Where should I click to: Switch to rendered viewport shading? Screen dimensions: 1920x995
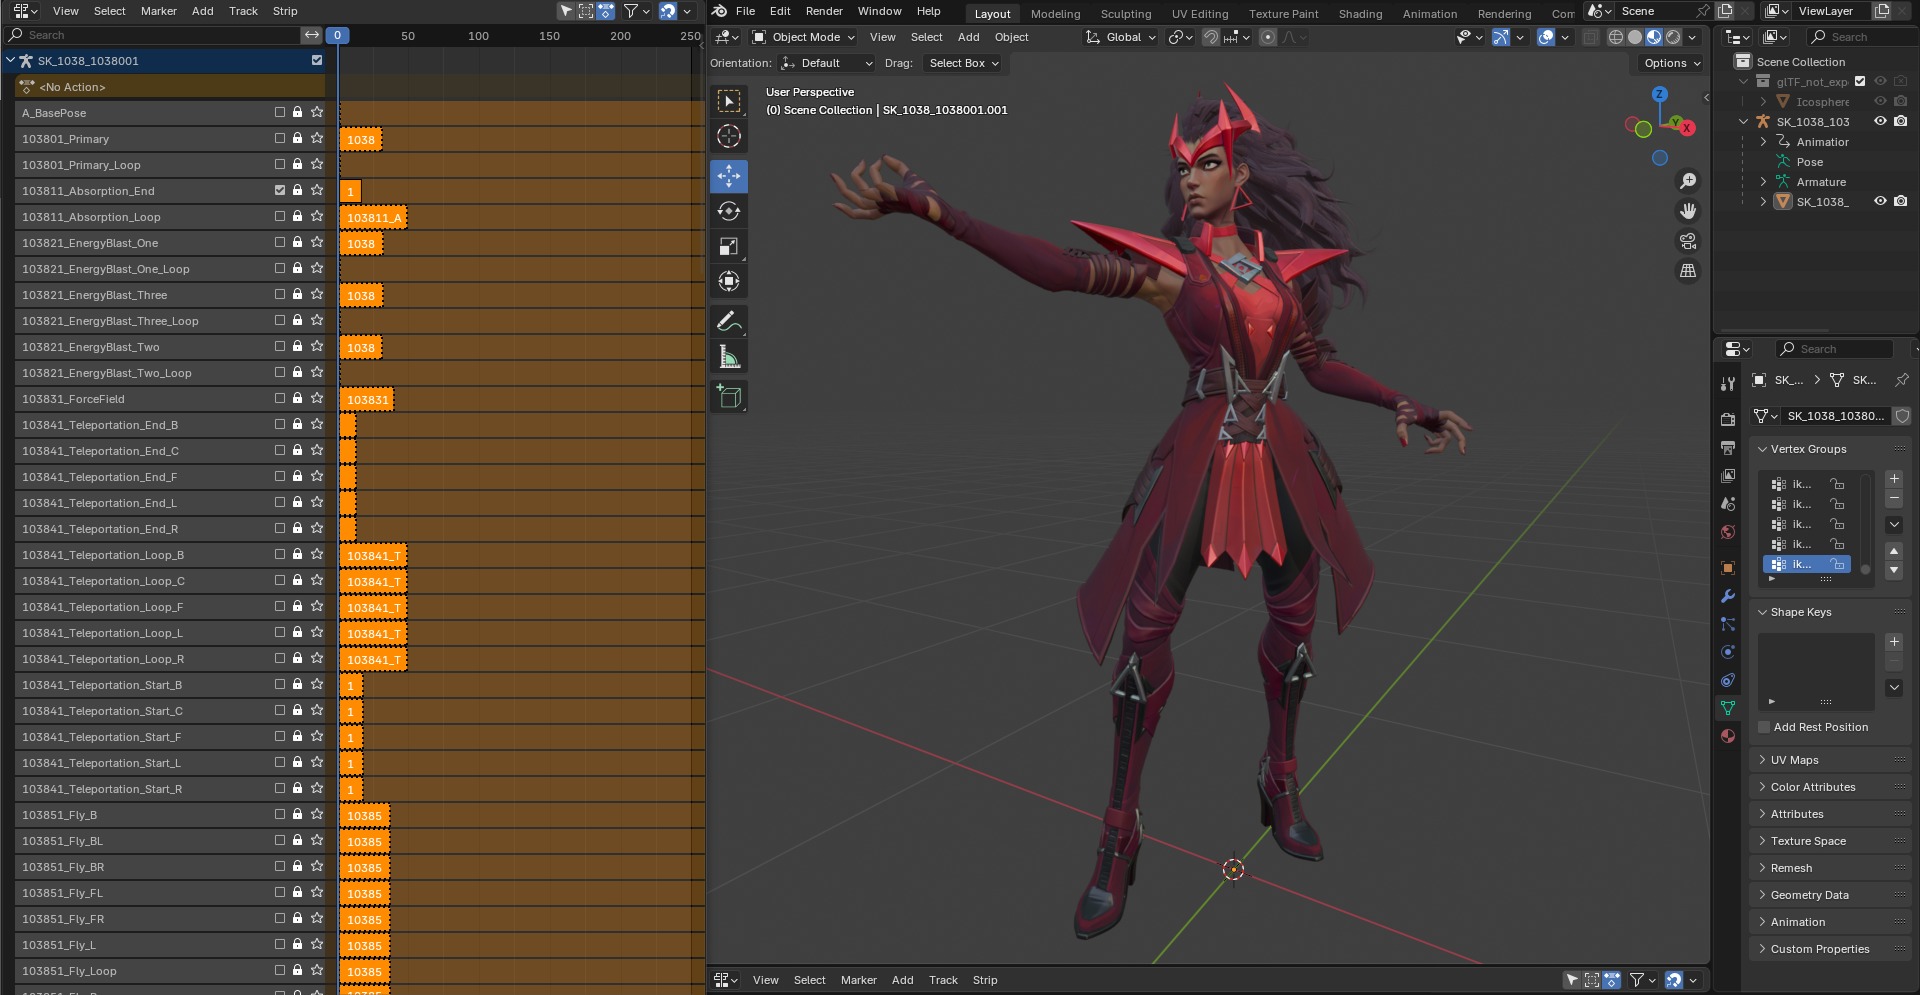[1673, 37]
